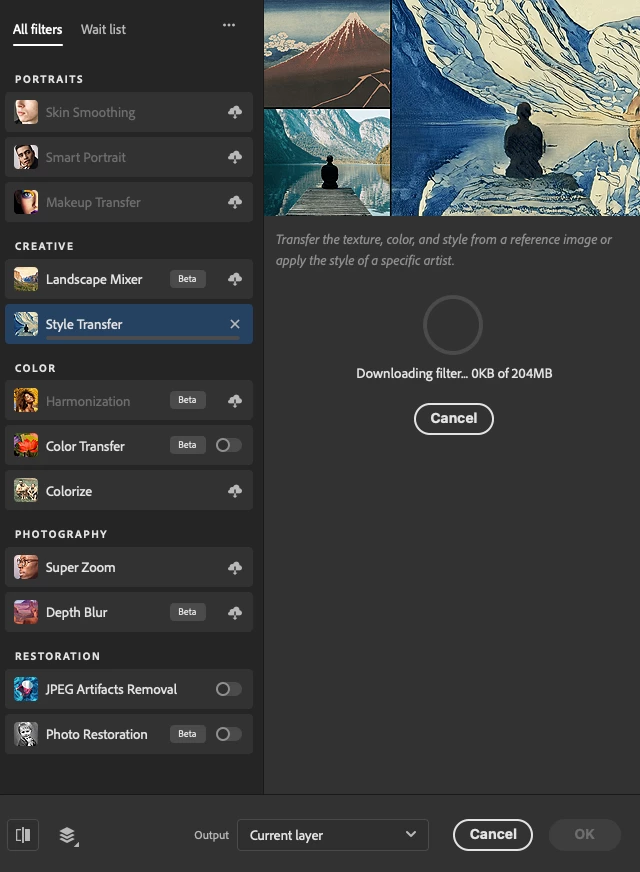
Task: Select the Color Transfer filter label
Action: 85,446
